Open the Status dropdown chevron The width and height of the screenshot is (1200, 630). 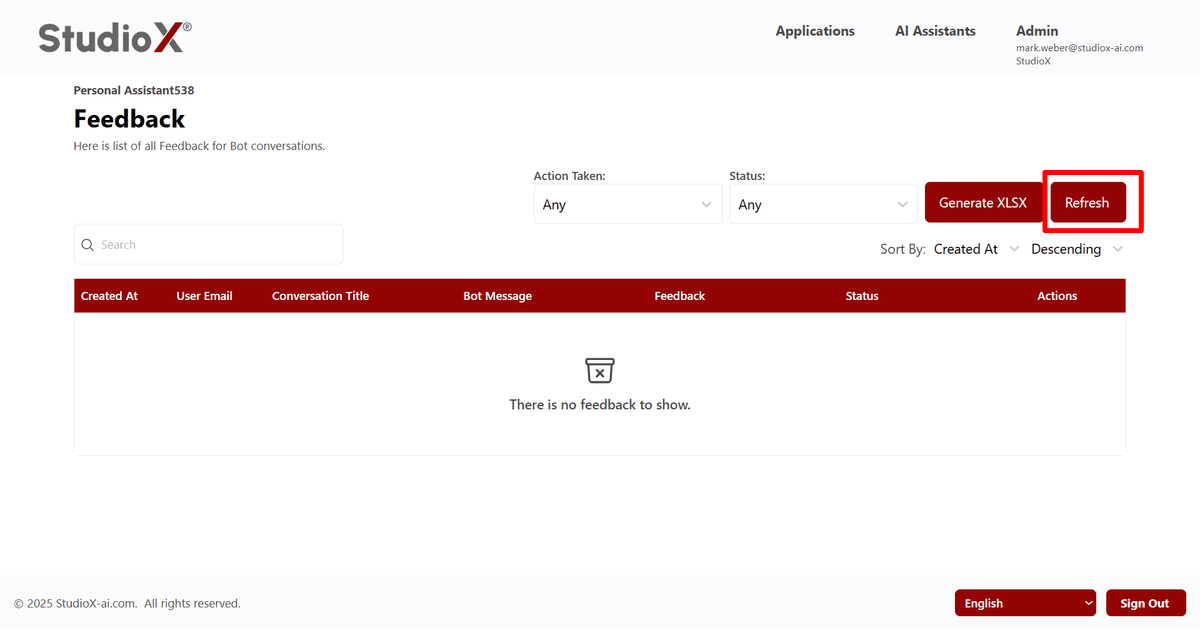(x=905, y=203)
